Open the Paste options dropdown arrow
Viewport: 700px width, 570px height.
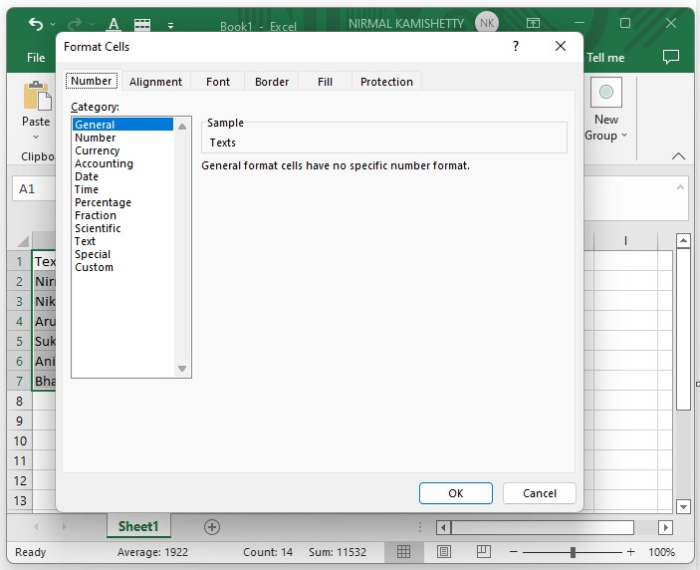coord(36,138)
